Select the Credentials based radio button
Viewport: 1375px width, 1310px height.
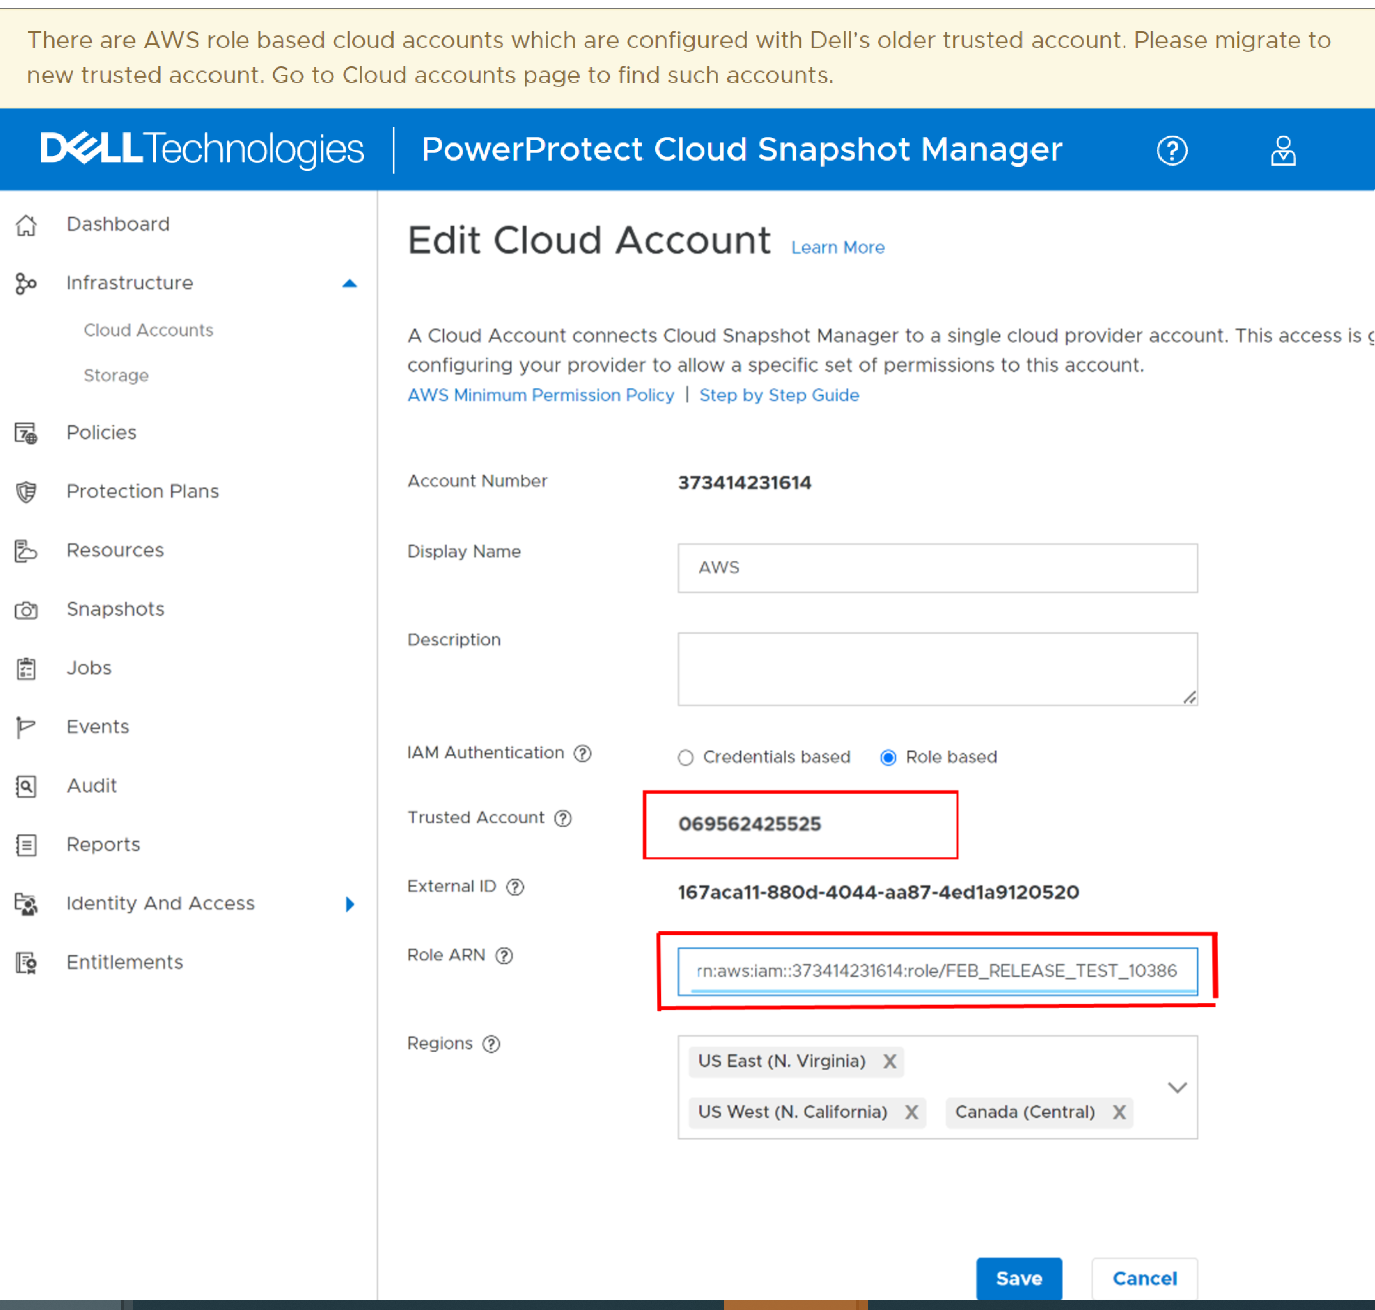686,757
